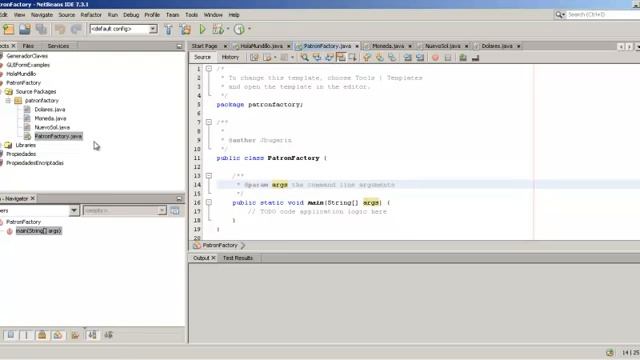The image size is (640, 360).
Task: Collapse the header comment fold on line 1
Action: 209,69
